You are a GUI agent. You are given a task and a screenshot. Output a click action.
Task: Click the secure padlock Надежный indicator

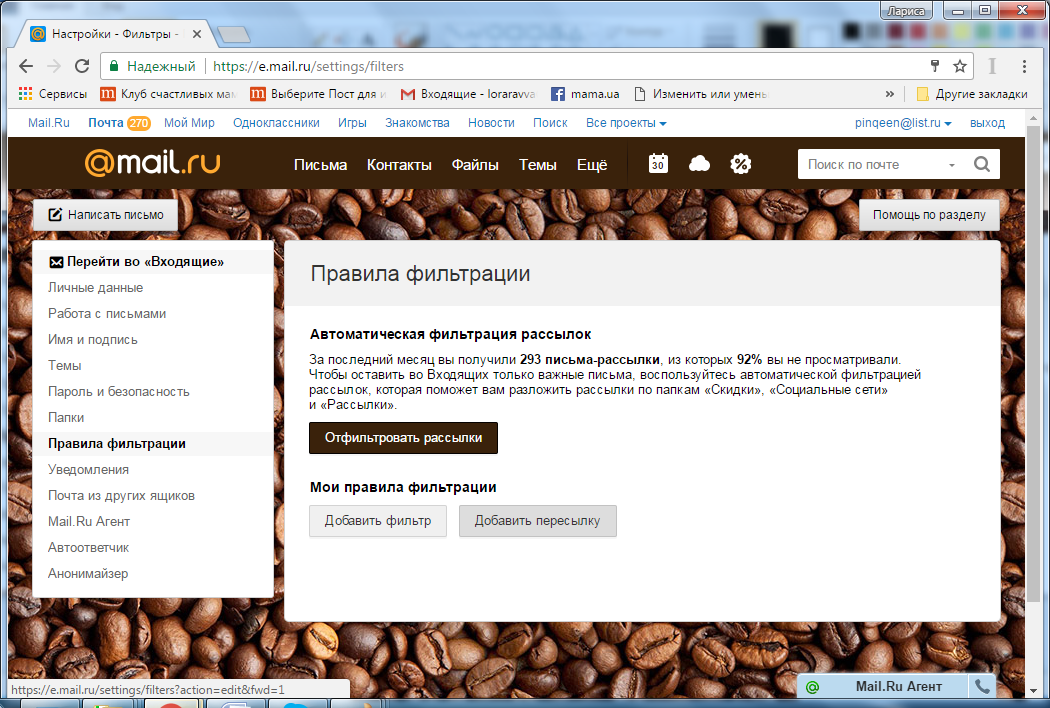(x=152, y=66)
